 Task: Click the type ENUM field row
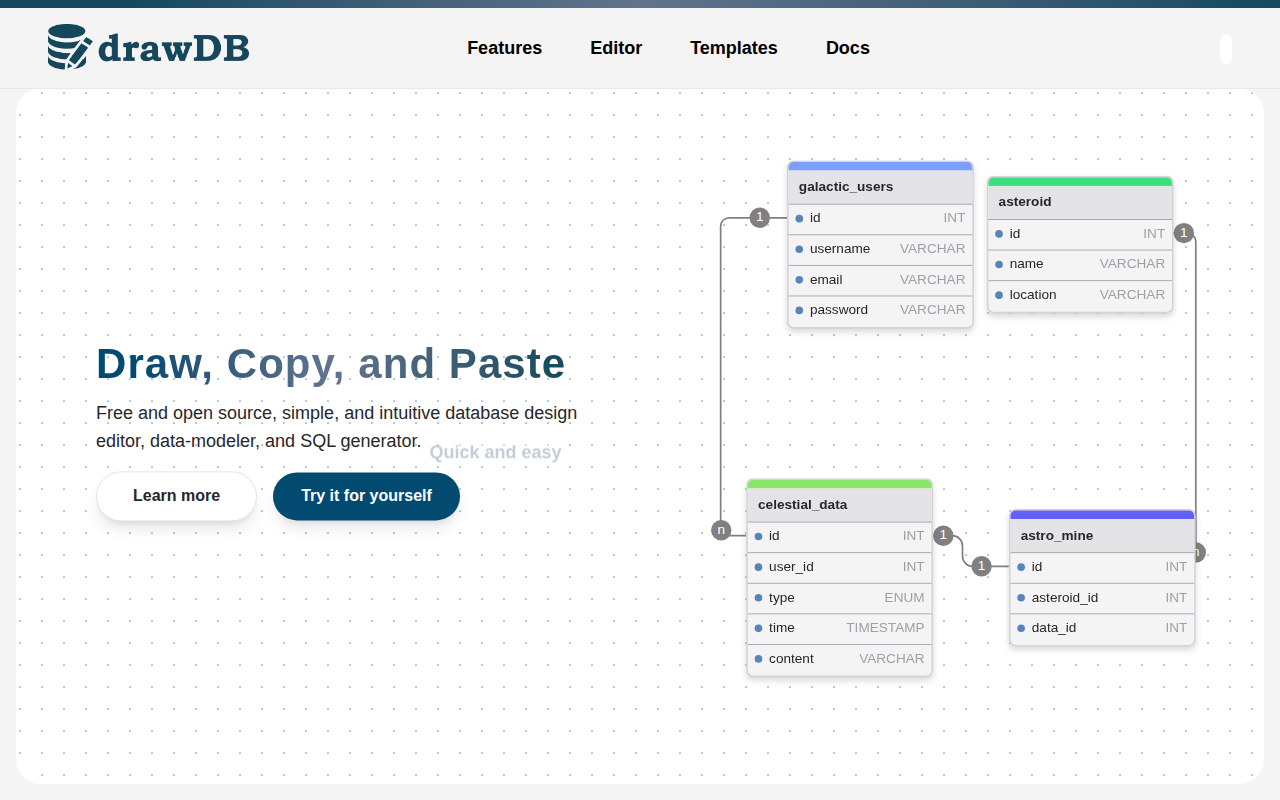click(839, 599)
